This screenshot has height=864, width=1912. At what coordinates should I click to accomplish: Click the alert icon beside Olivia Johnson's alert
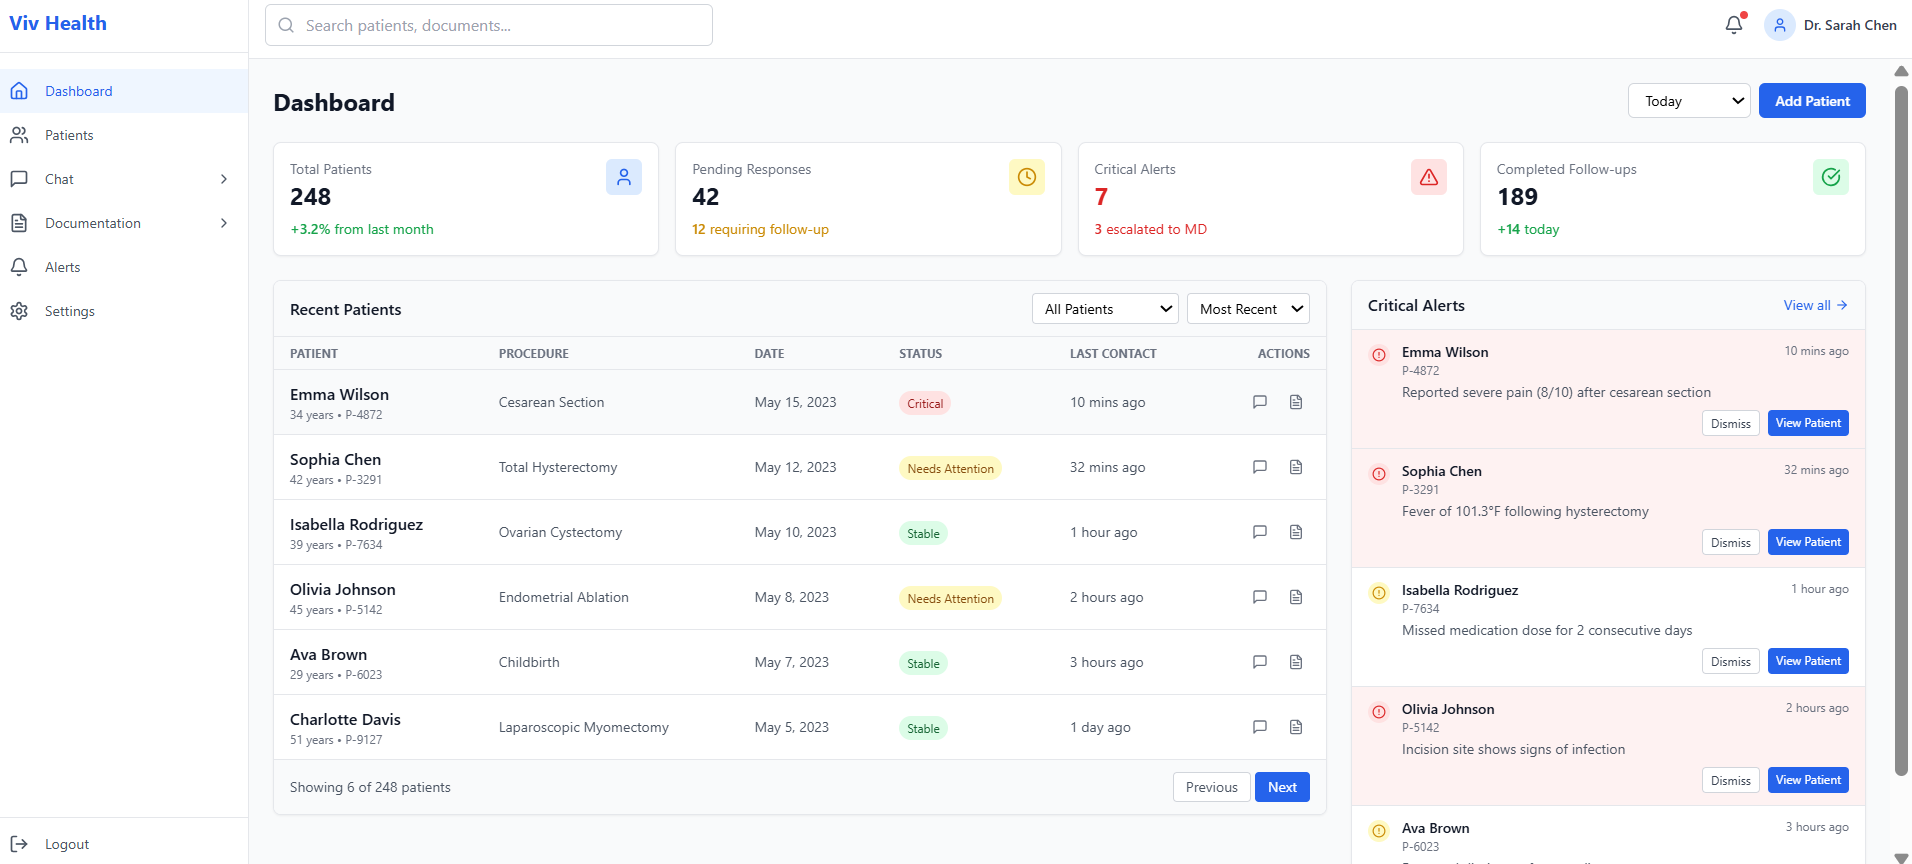[1379, 712]
